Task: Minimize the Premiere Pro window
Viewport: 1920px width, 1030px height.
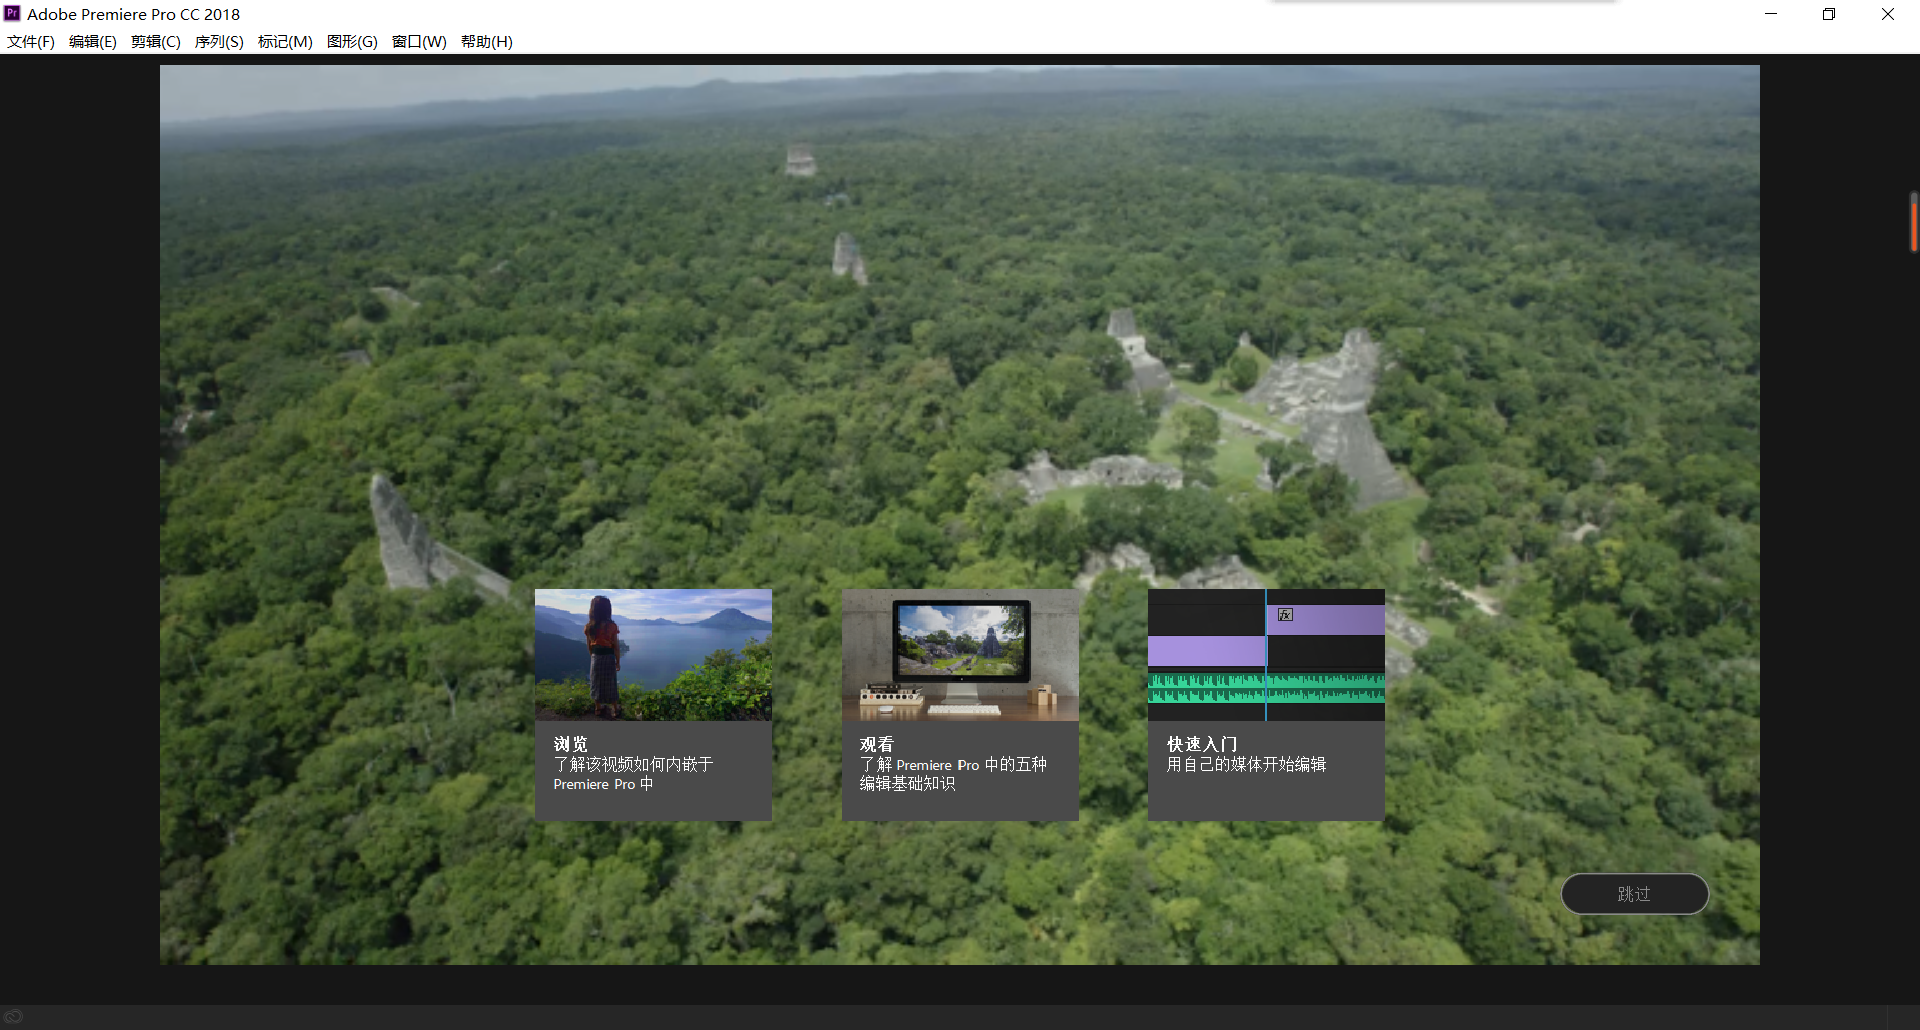Action: (1771, 14)
